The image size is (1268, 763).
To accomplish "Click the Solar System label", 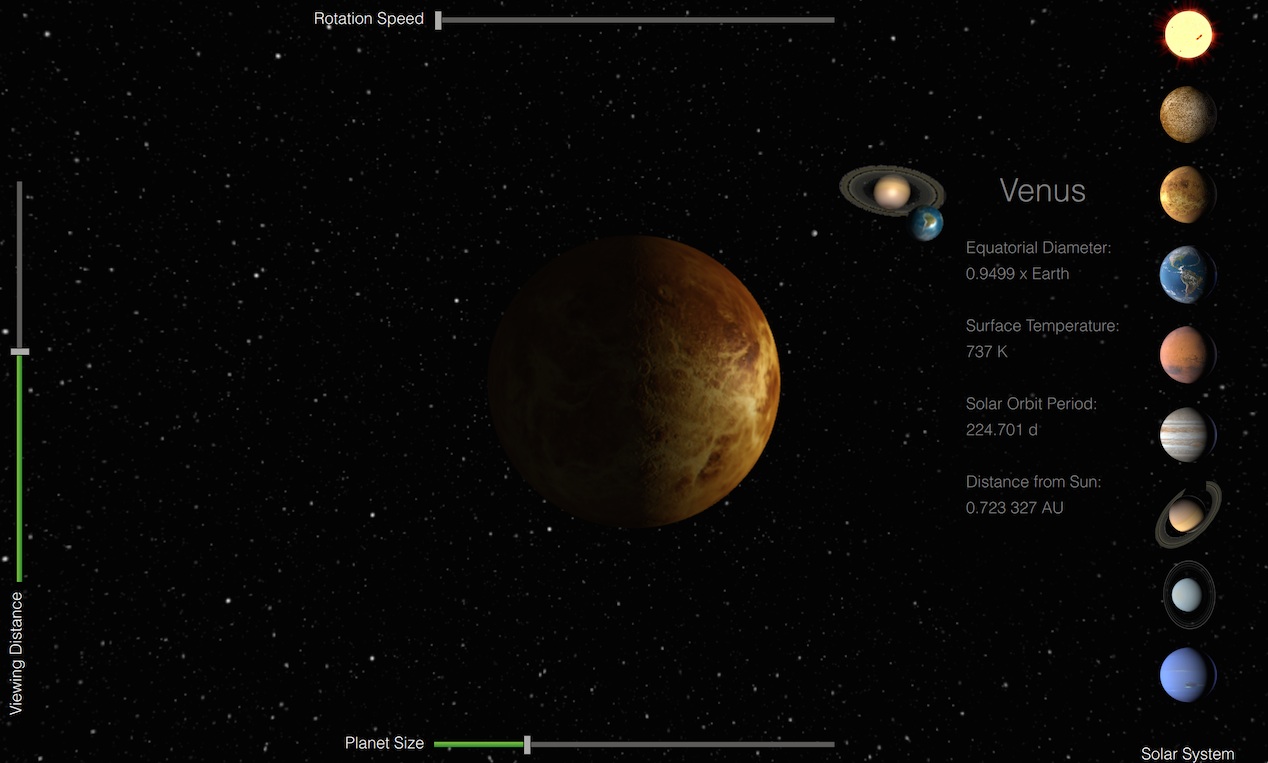I will point(1188,754).
